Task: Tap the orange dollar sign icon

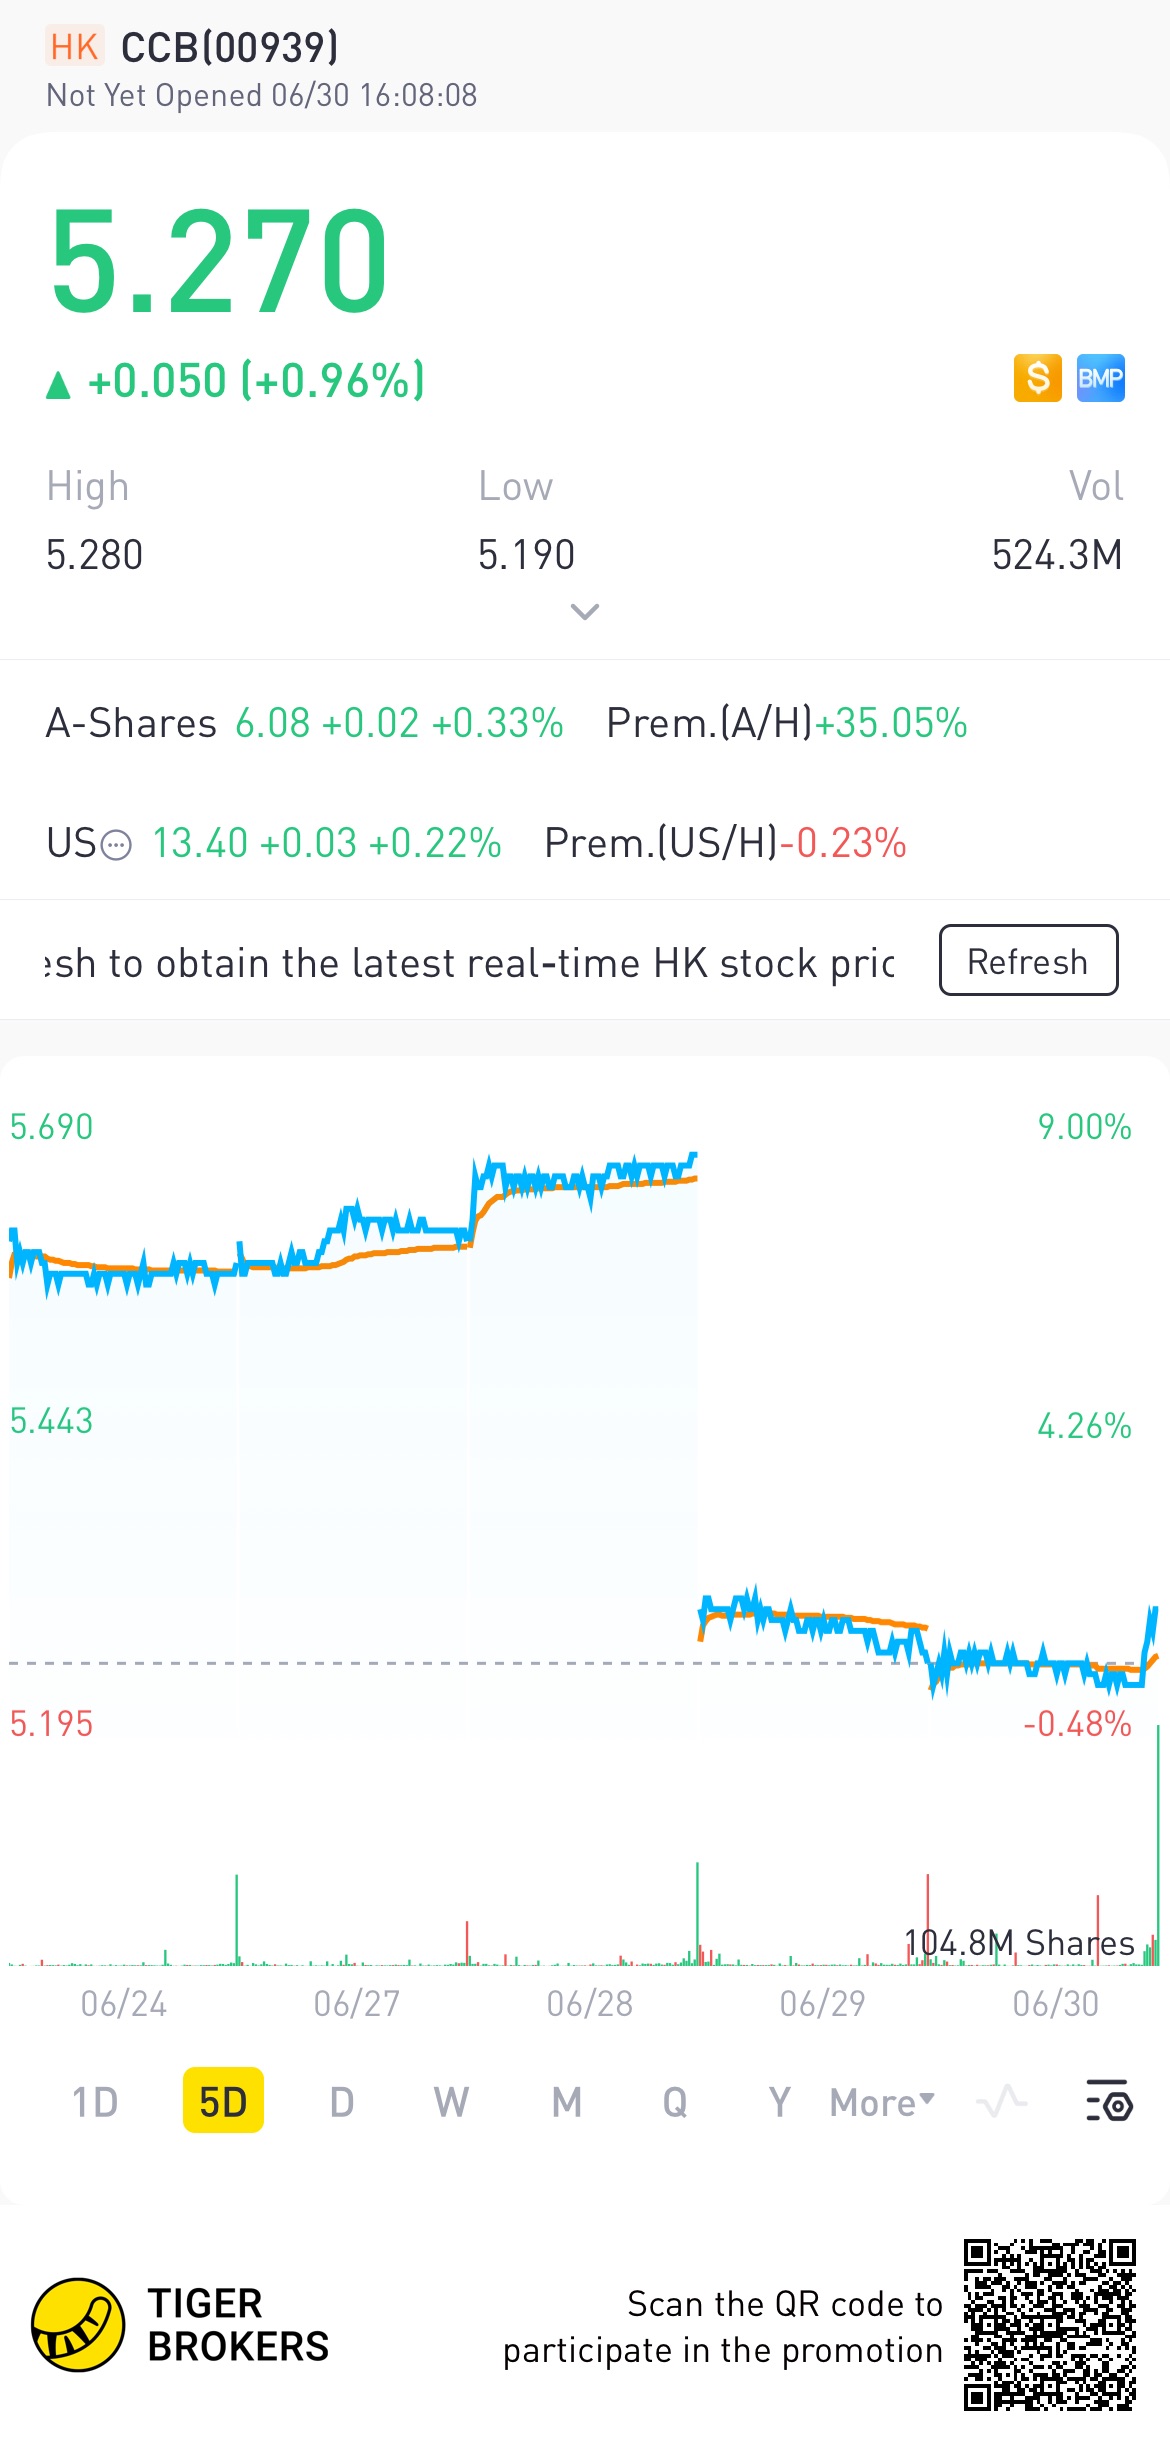Action: [x=1038, y=378]
